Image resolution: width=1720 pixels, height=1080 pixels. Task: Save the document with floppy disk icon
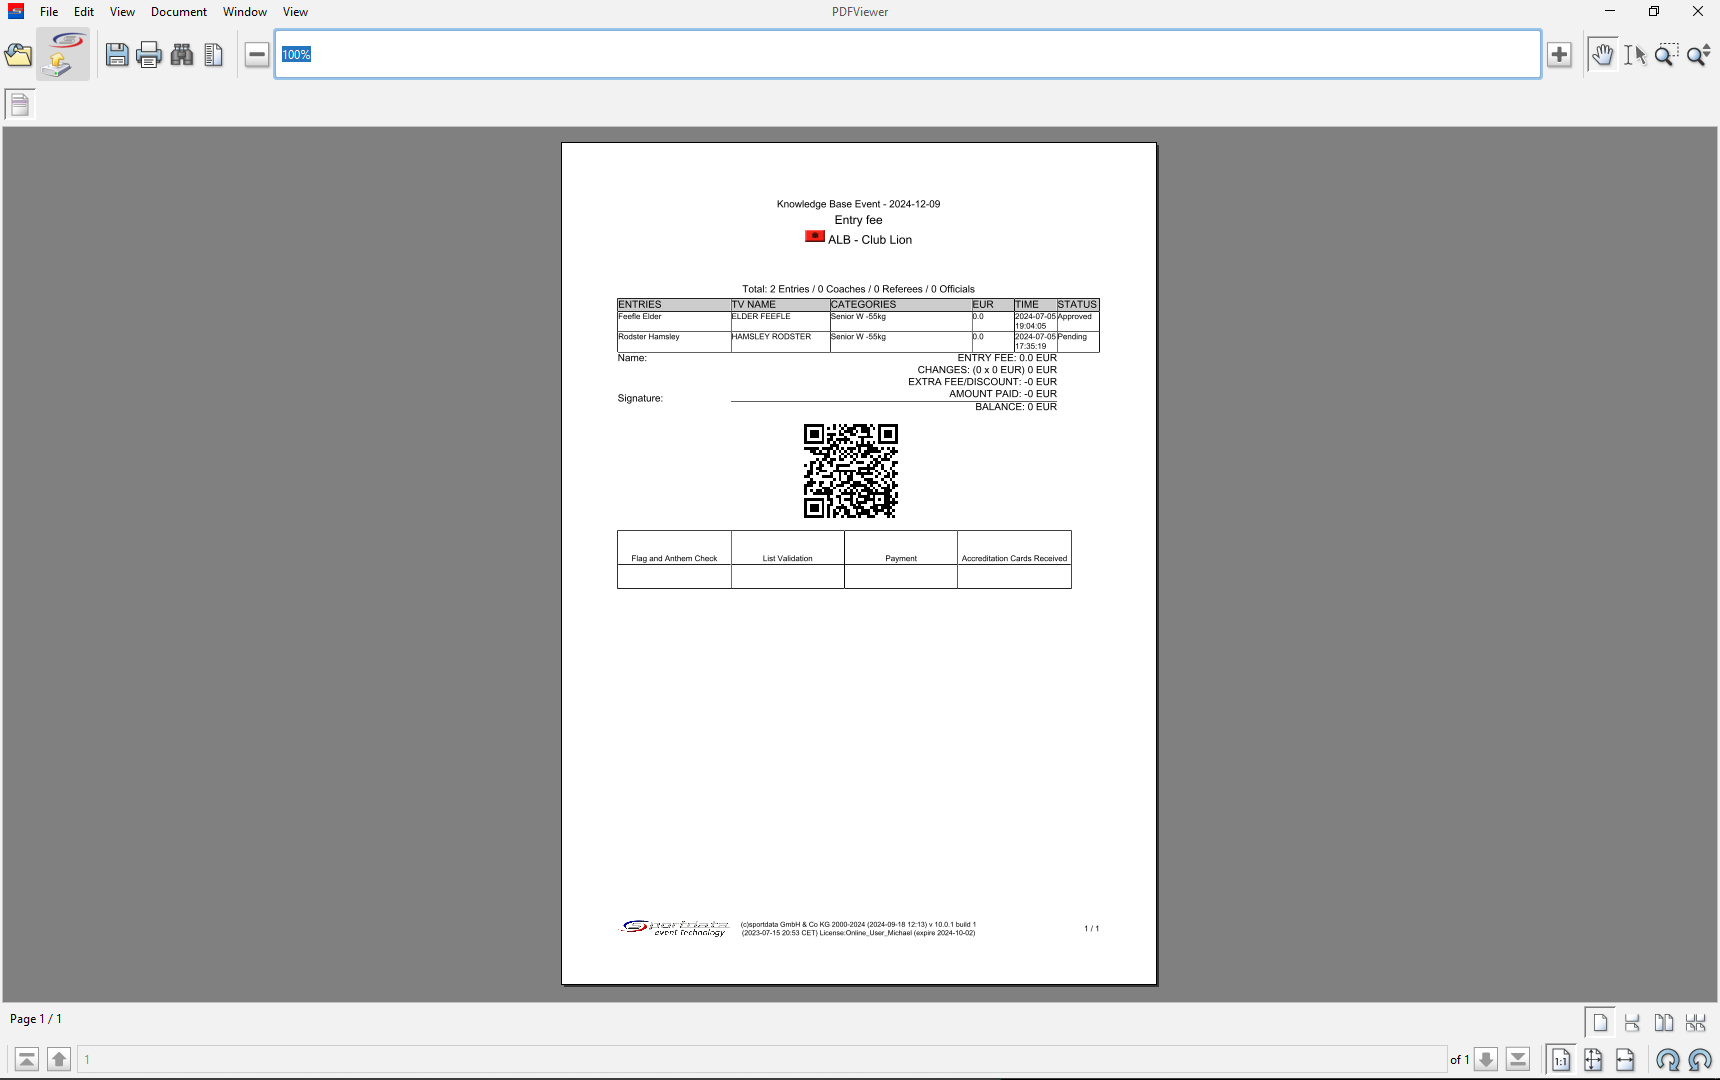(117, 55)
